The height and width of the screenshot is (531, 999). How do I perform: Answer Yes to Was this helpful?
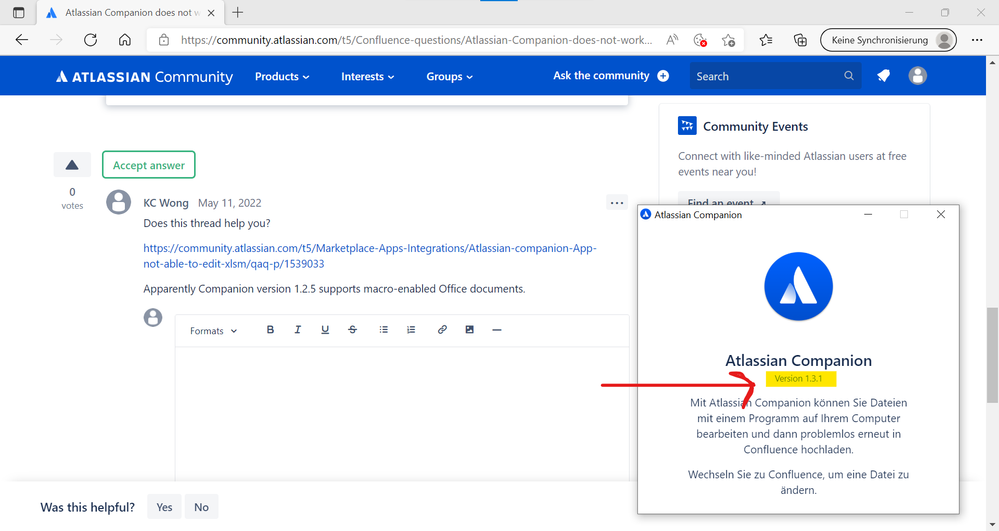coord(164,507)
